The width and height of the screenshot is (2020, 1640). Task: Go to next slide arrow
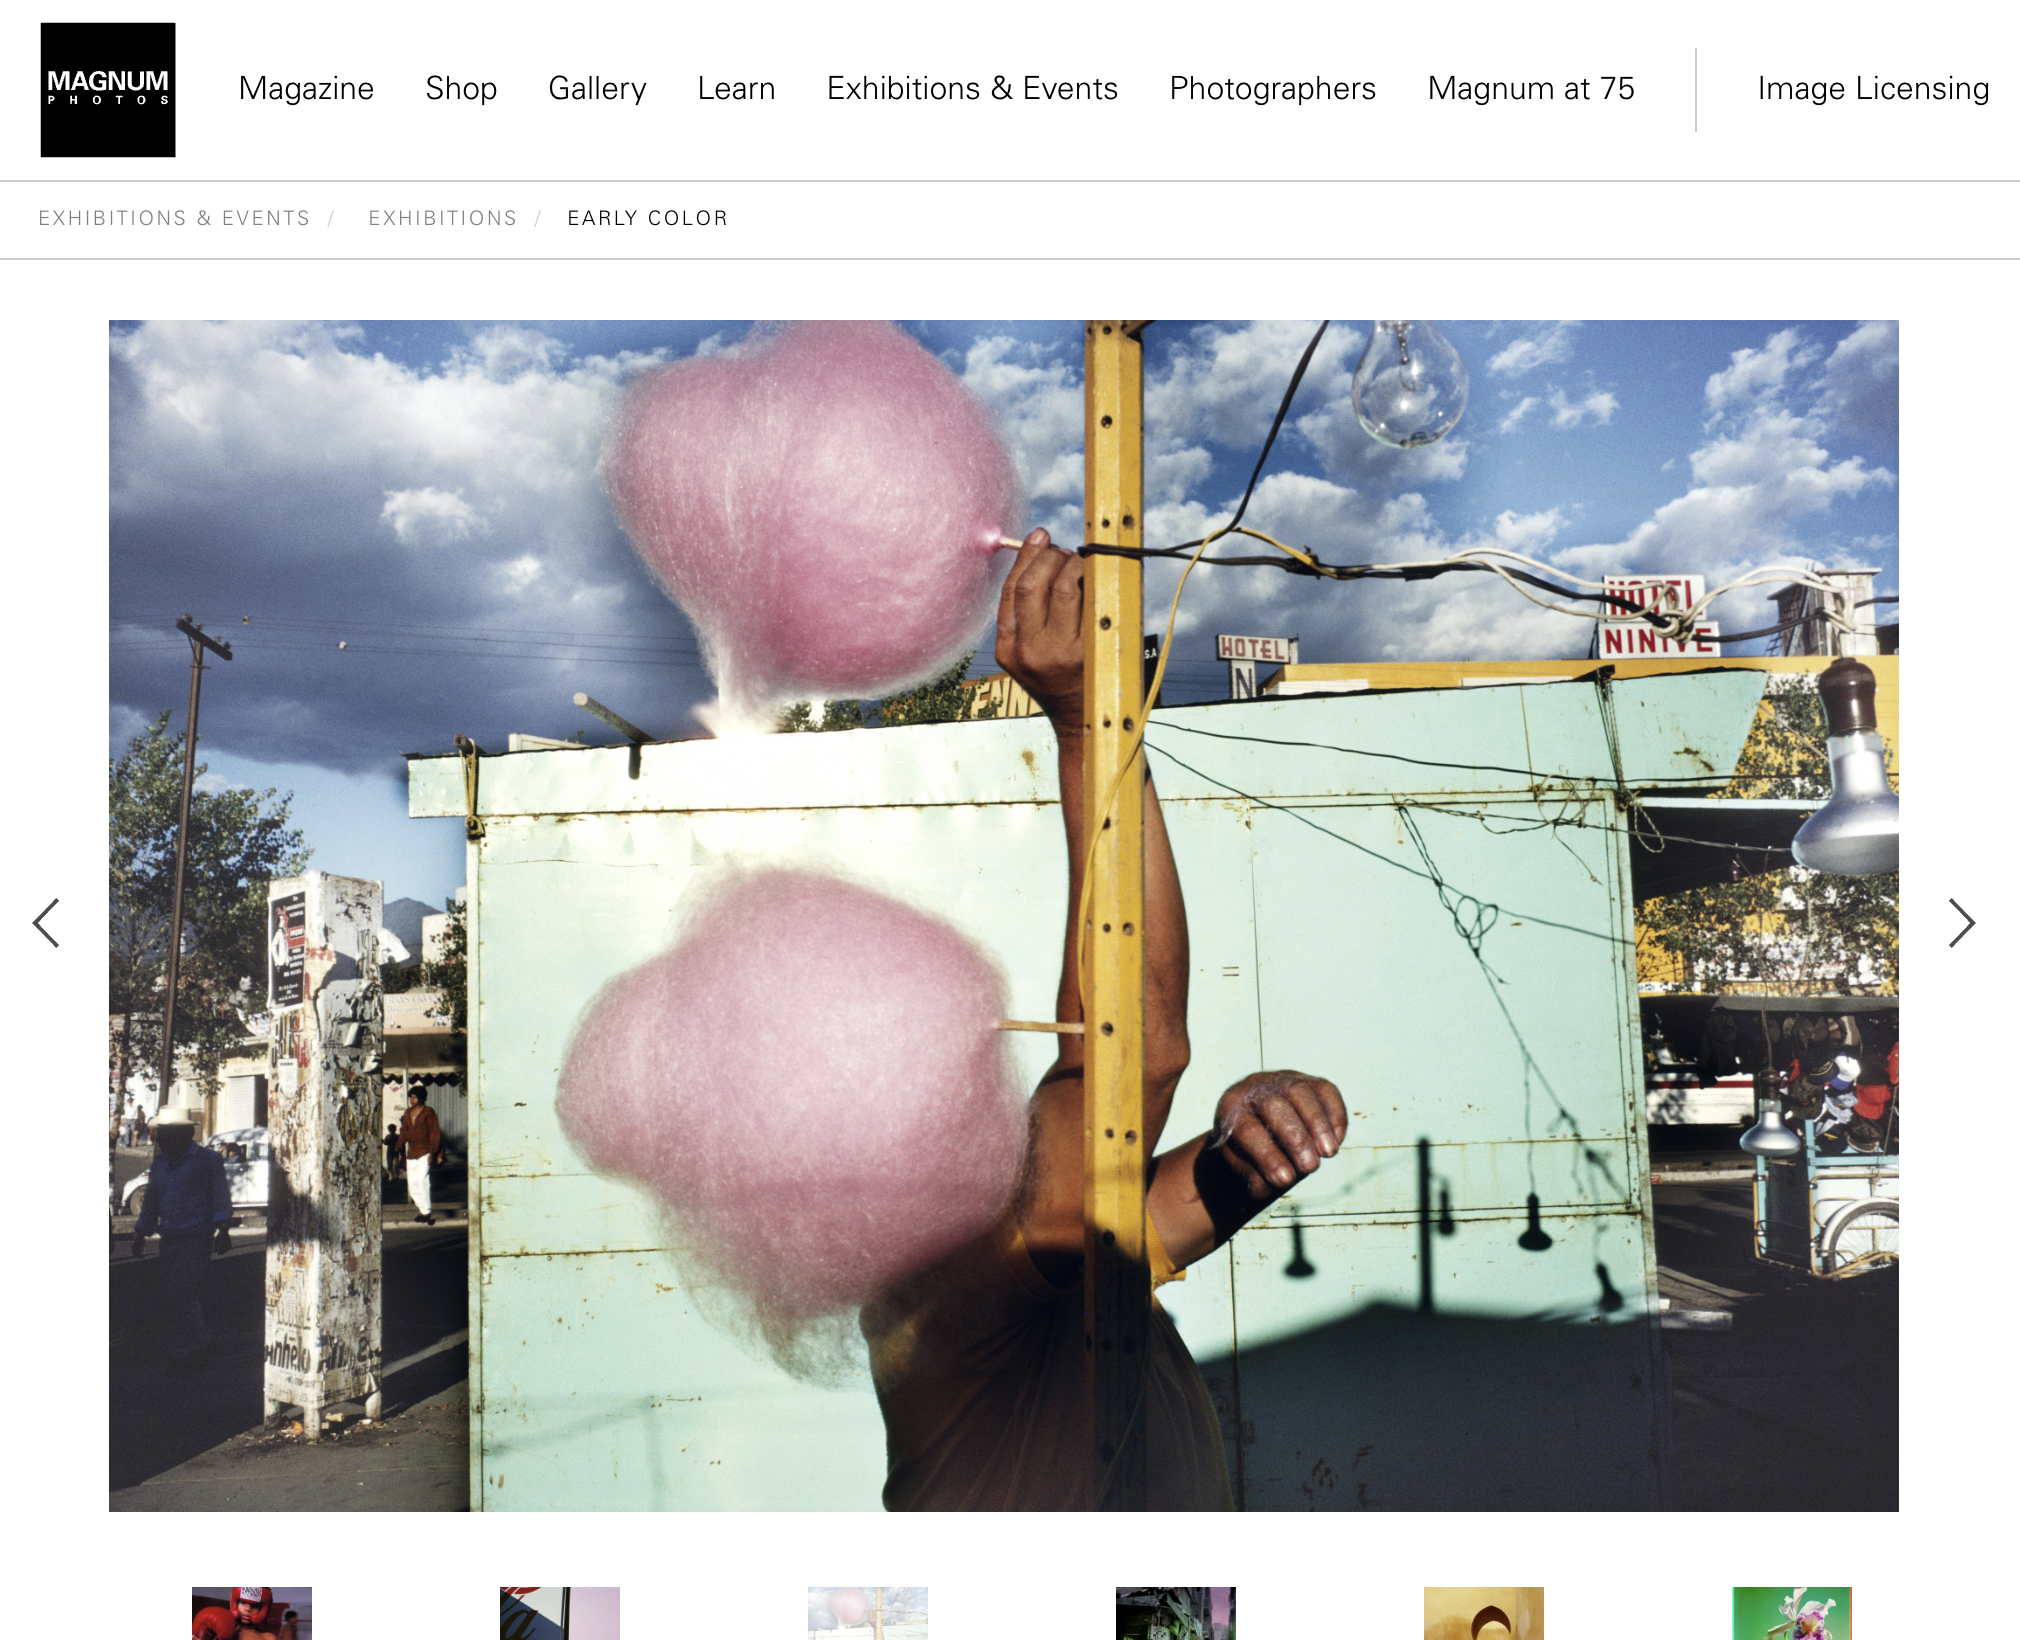point(1961,922)
